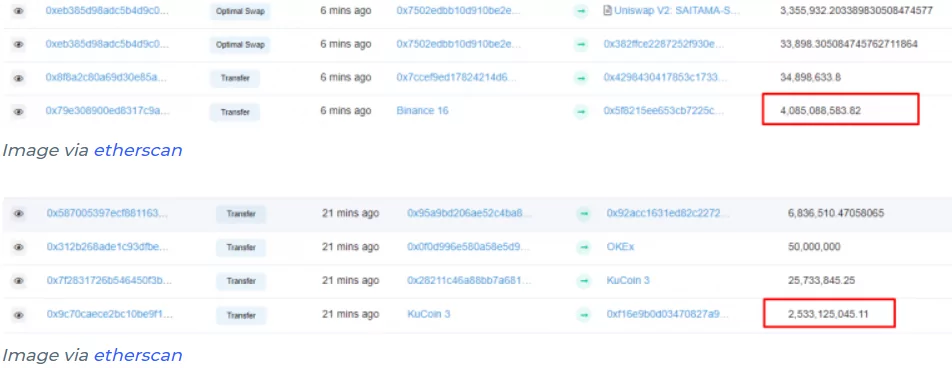Open the 0x5f8215ee653cb7225c recipient address
Viewport: 952px width, 368px height.
pos(664,111)
